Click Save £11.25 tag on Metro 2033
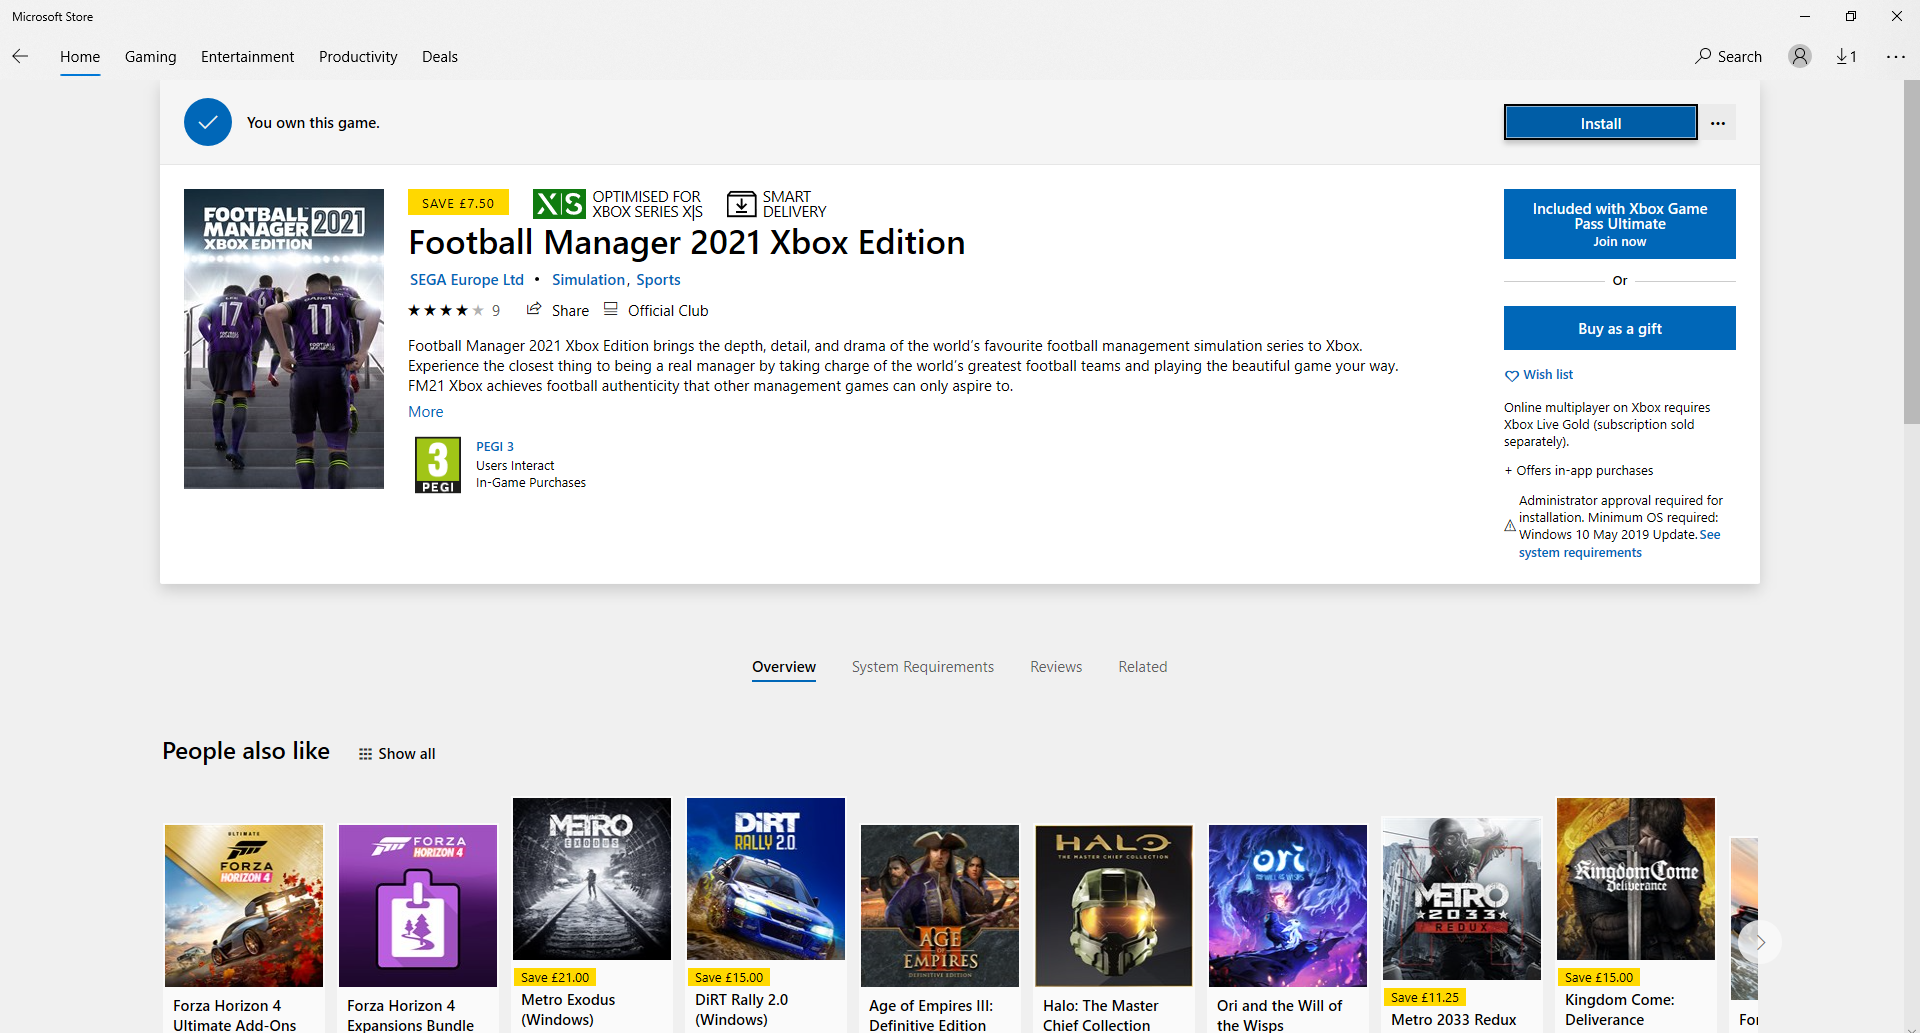 [1425, 997]
